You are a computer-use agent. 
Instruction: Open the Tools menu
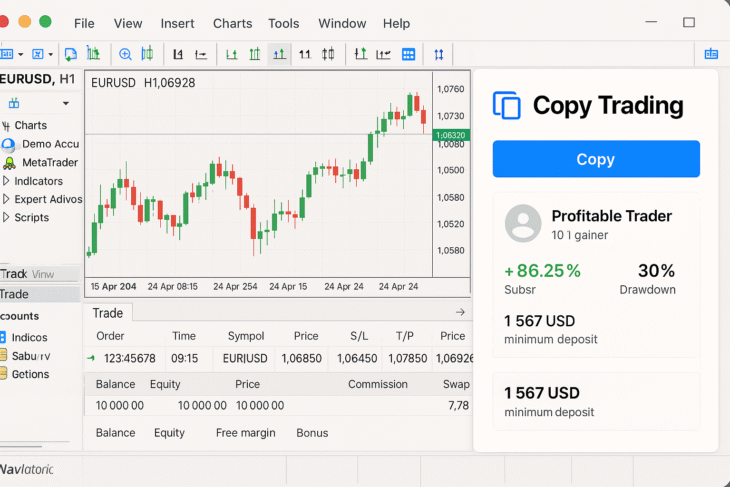284,23
